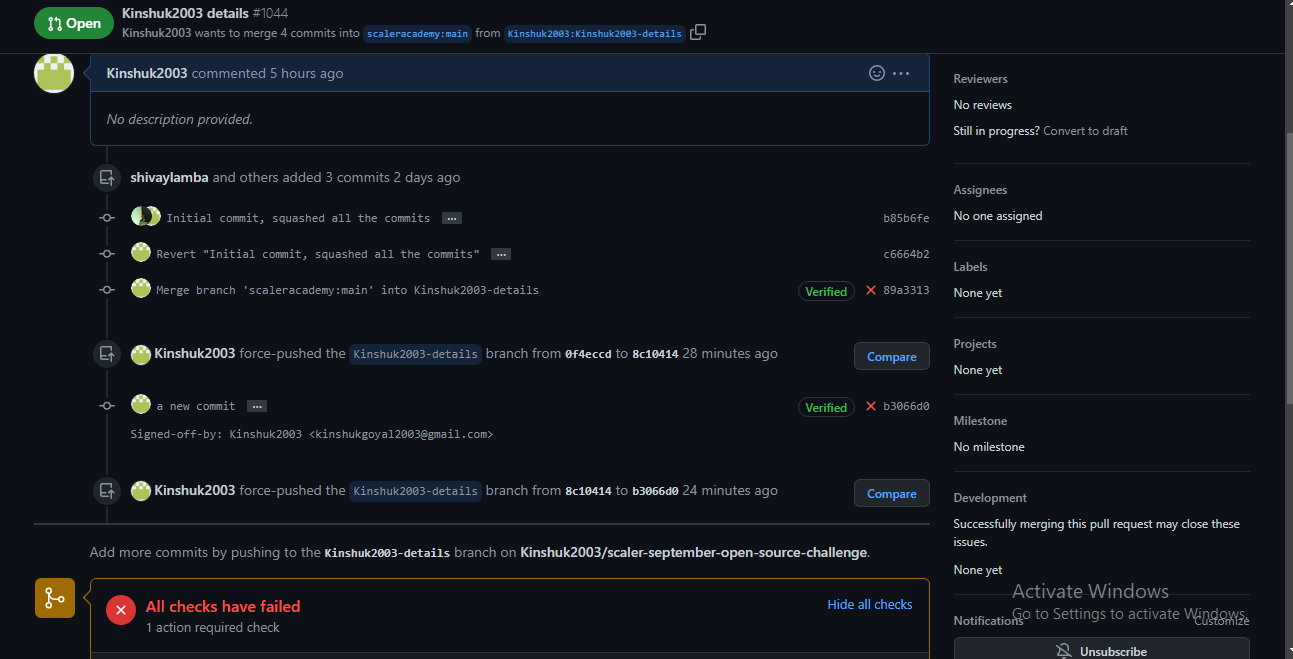Open Merge branch 'scaleracademy:main' commit
The image size is (1293, 659).
[348, 290]
